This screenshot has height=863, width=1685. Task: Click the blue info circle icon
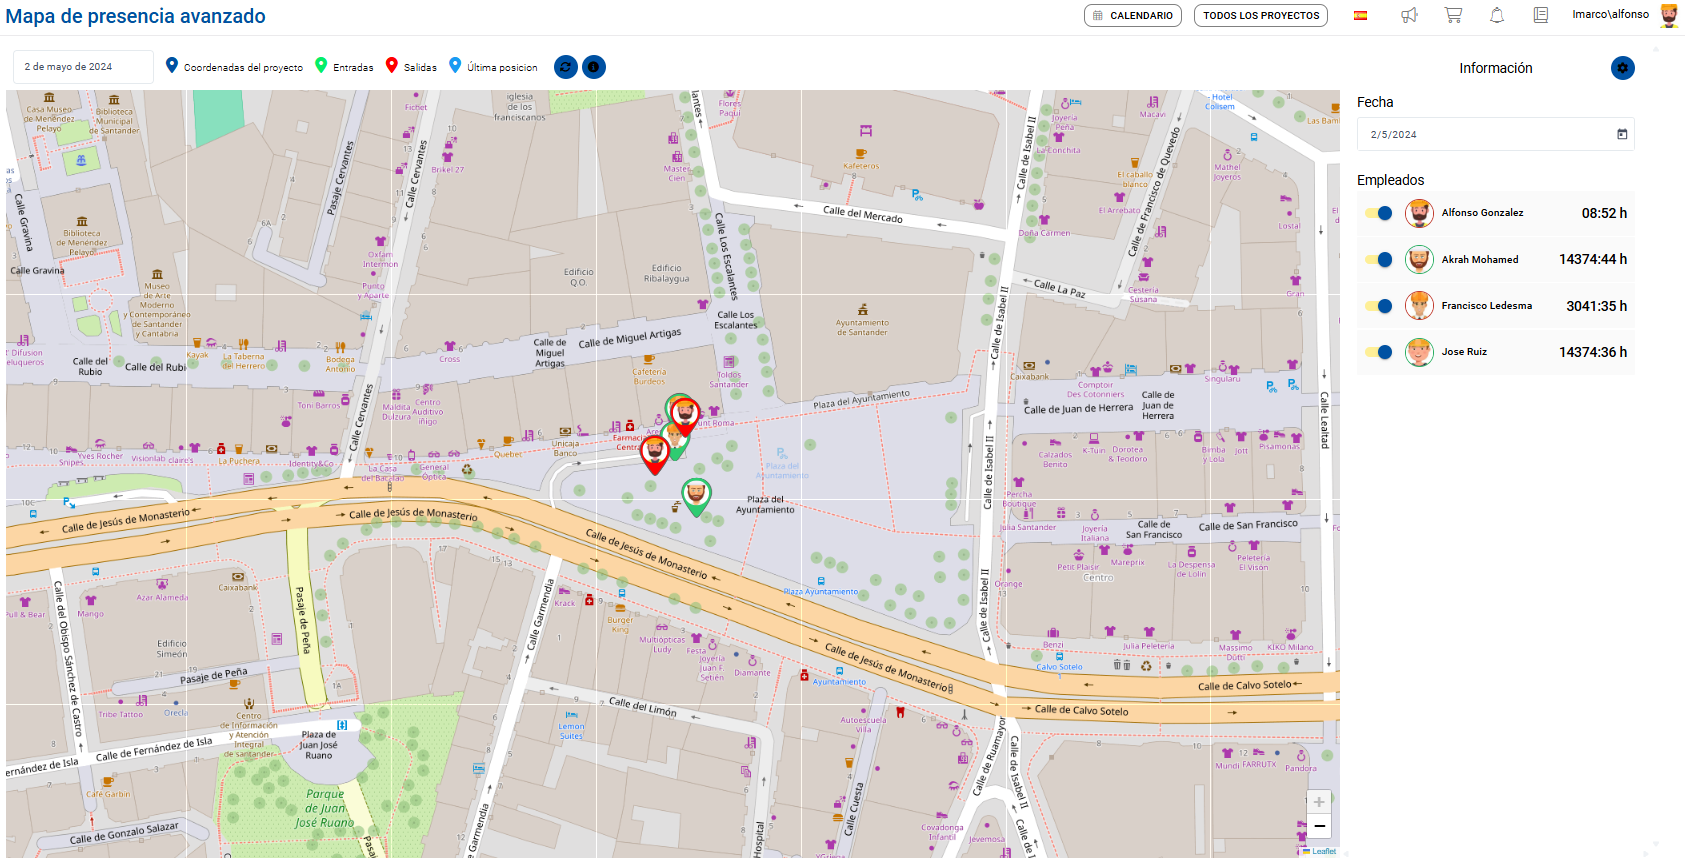[x=594, y=67]
